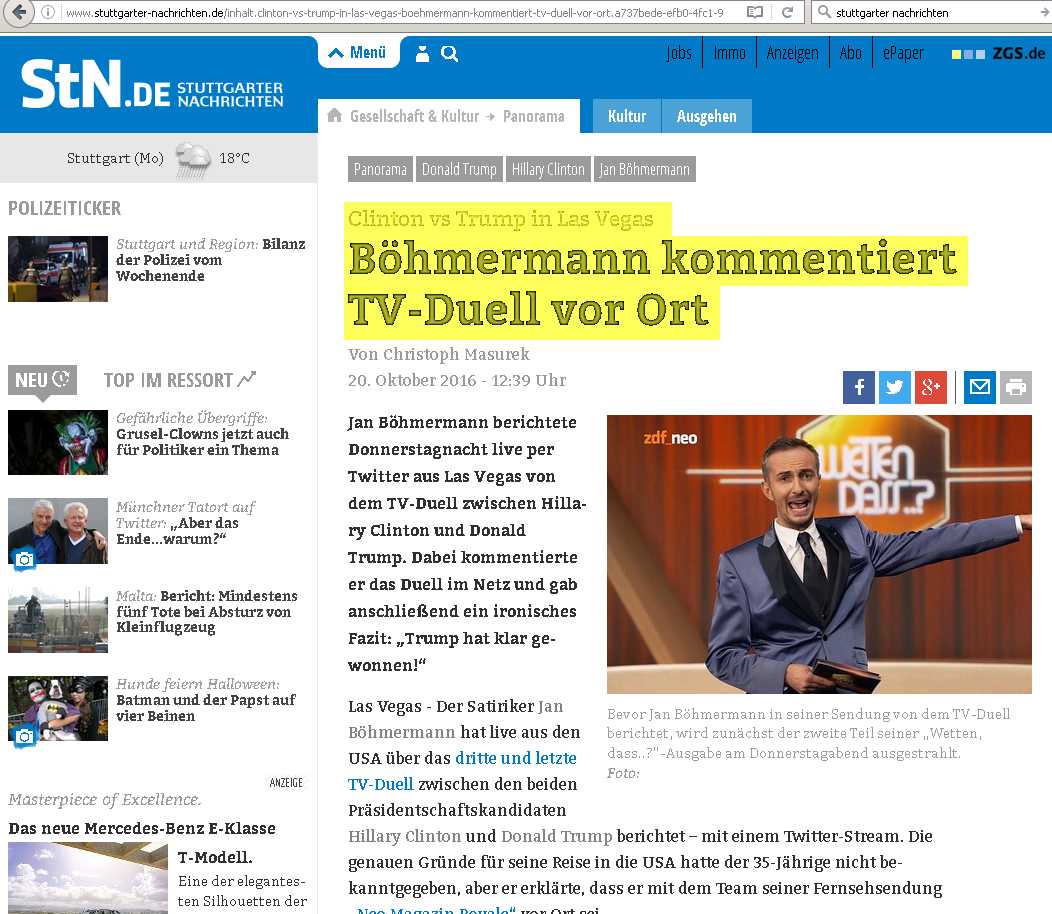Select the TOP IM RESSORT tab
The width and height of the screenshot is (1052, 914).
click(180, 380)
